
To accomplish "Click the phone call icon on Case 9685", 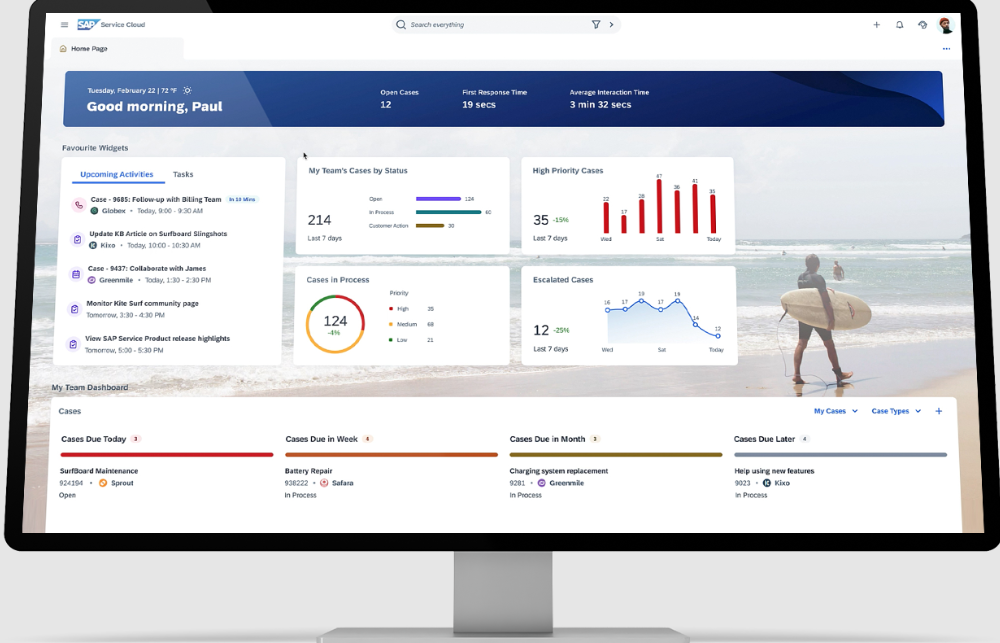I will point(78,206).
